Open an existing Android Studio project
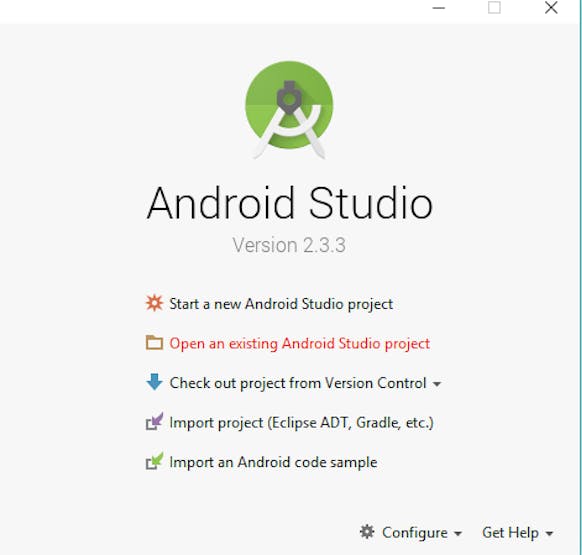Viewport: 582px width, 555px height. [x=300, y=343]
